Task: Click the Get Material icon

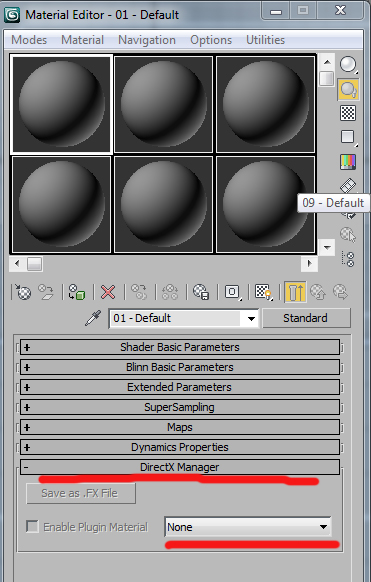Action: 23,292
